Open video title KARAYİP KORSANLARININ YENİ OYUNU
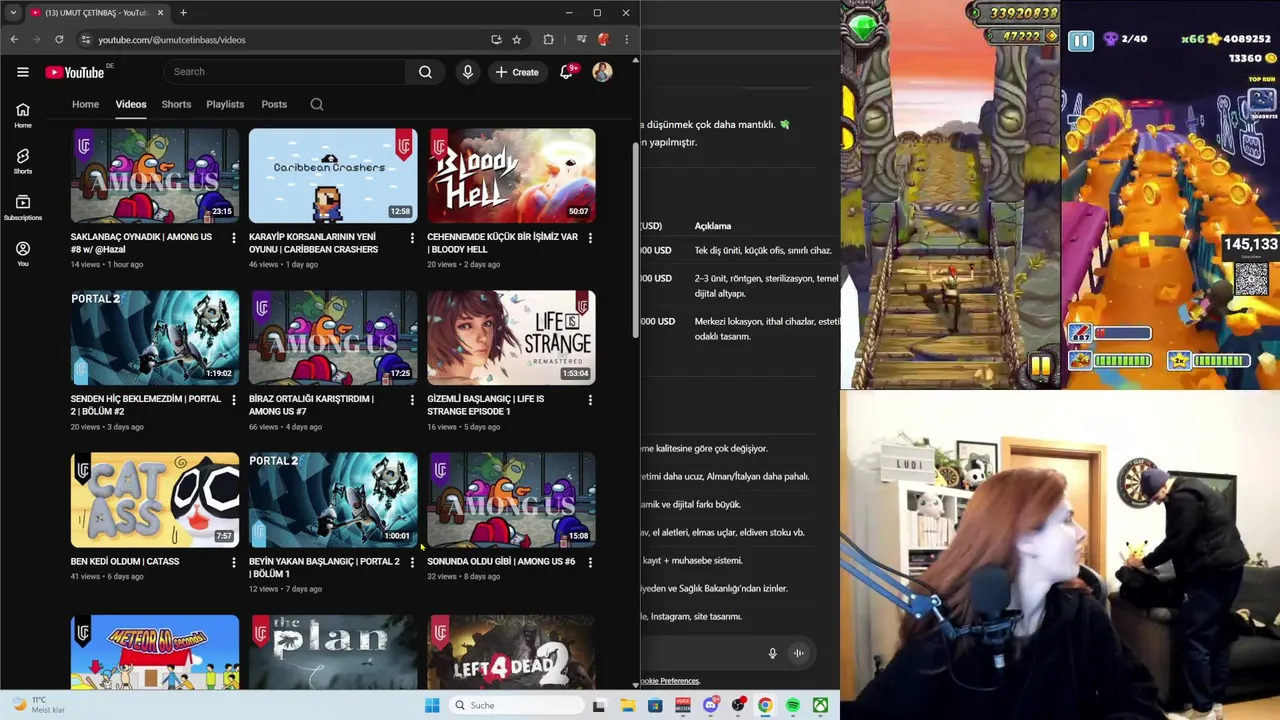1280x720 pixels. point(313,243)
